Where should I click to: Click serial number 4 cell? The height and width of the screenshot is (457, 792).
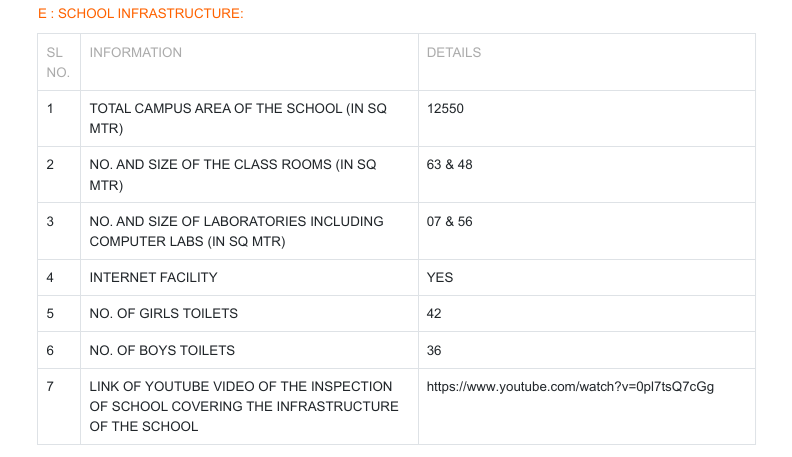50,277
